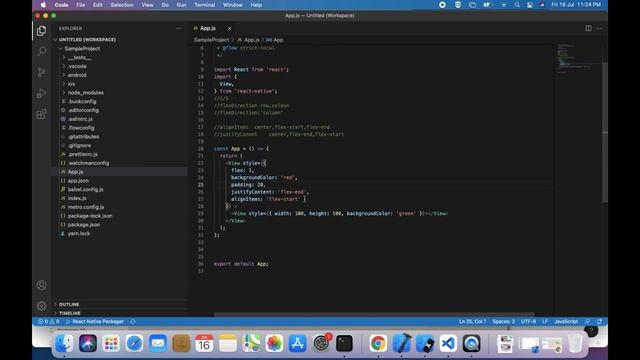Open Calendar from the Dock
640x360 pixels.
[x=204, y=343]
